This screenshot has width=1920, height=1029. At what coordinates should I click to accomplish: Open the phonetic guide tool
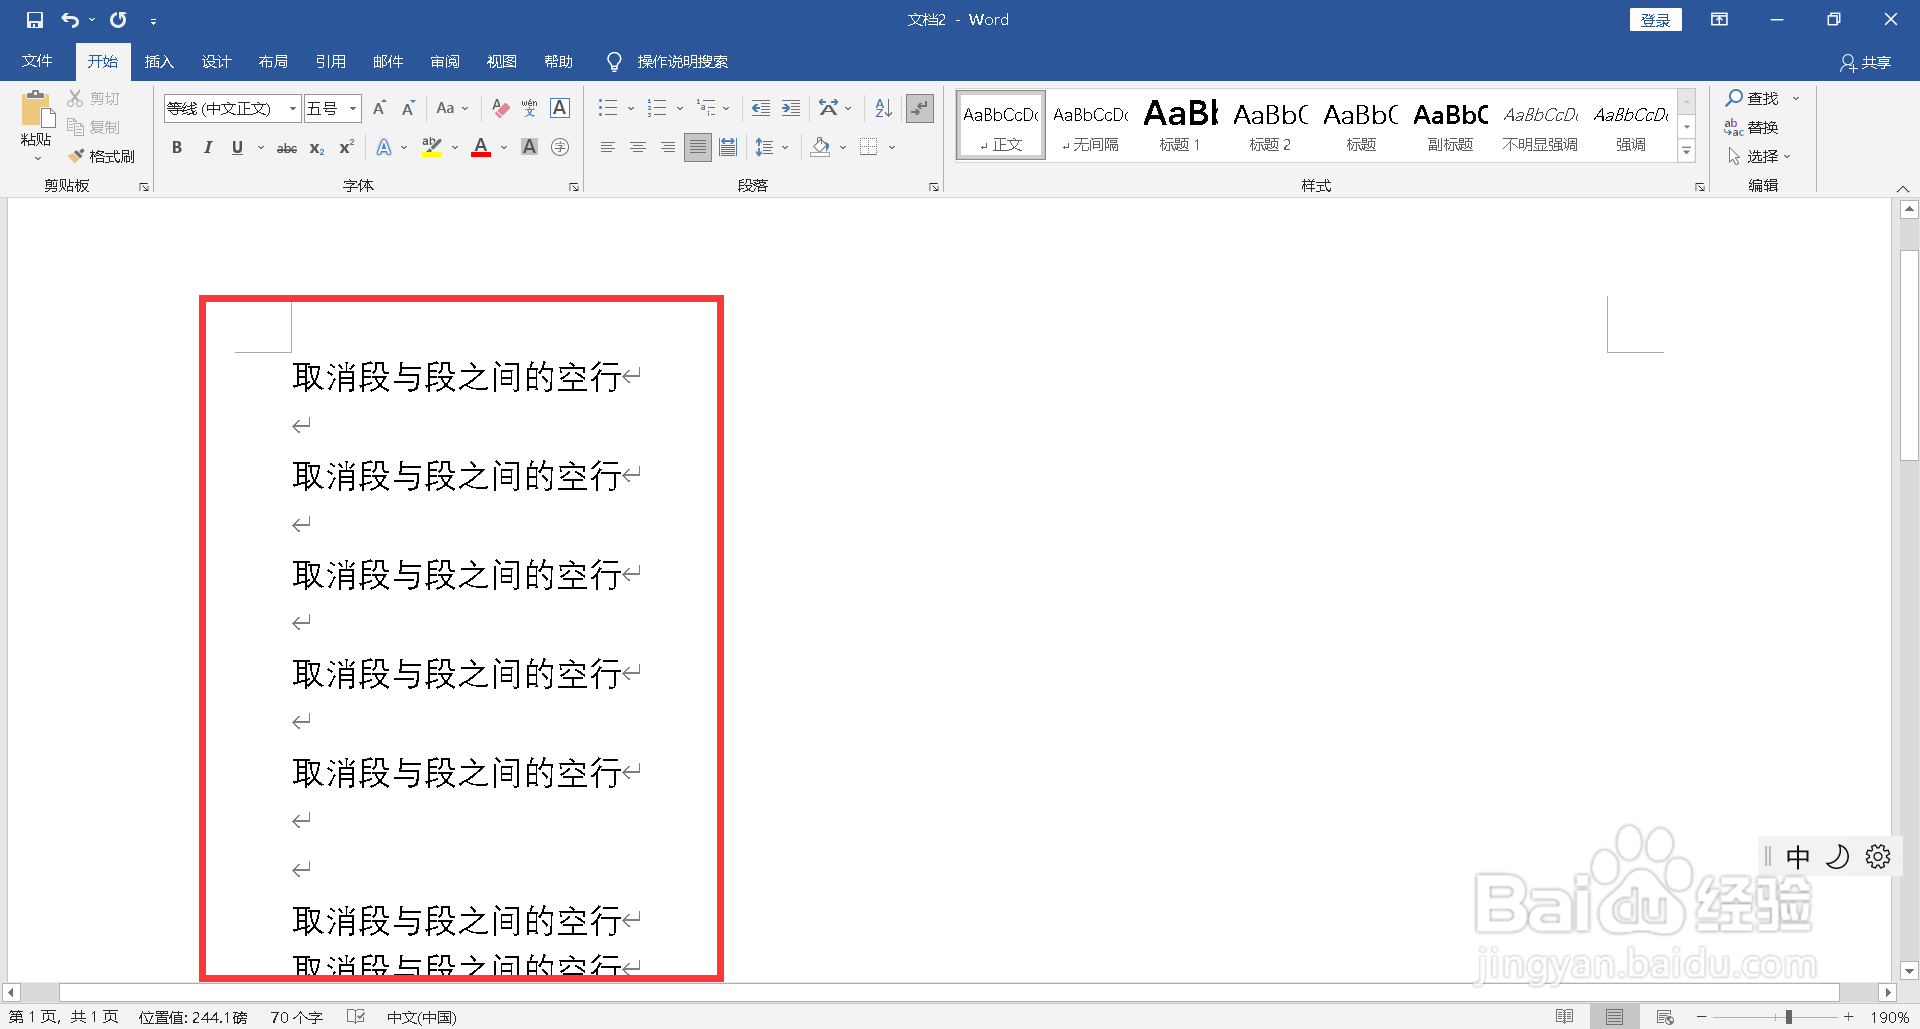[x=530, y=108]
